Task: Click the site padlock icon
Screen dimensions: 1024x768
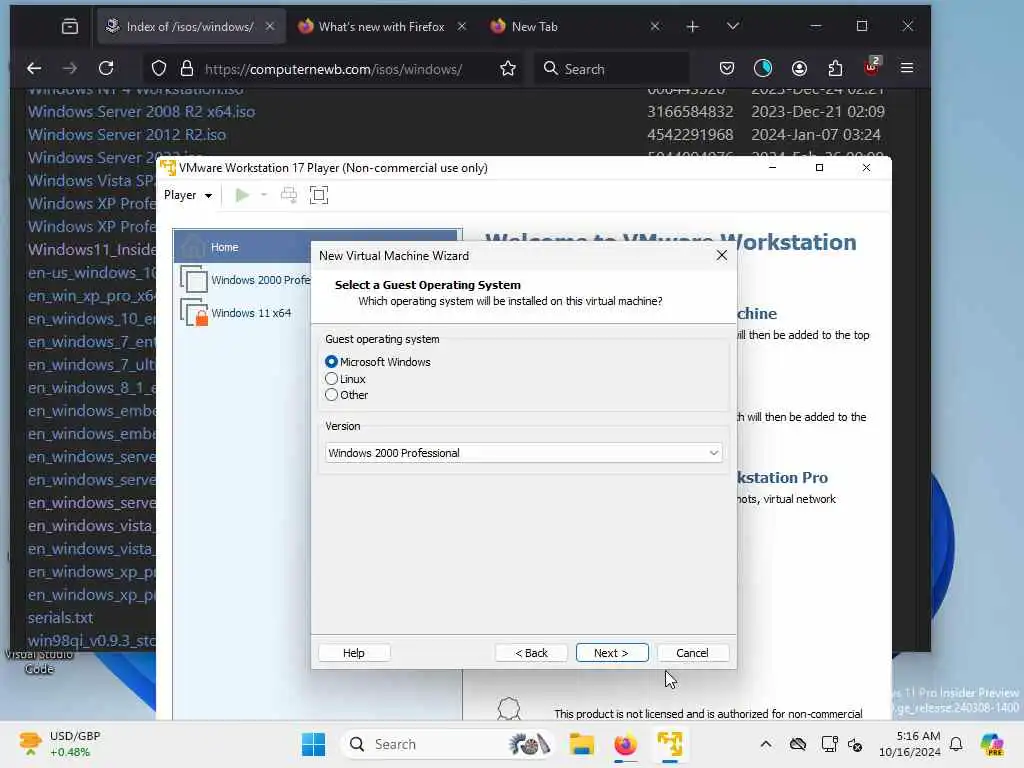Action: [x=187, y=69]
